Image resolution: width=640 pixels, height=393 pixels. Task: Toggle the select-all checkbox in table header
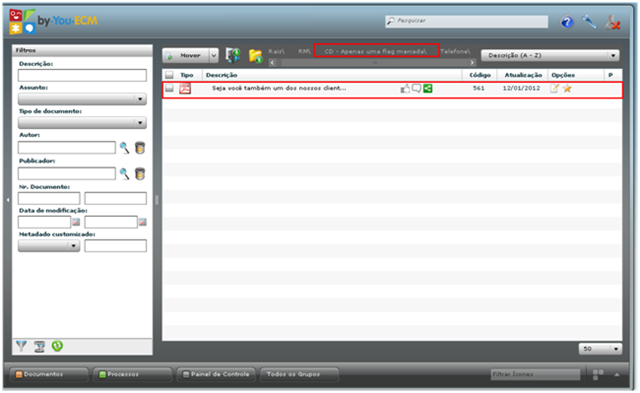point(169,75)
